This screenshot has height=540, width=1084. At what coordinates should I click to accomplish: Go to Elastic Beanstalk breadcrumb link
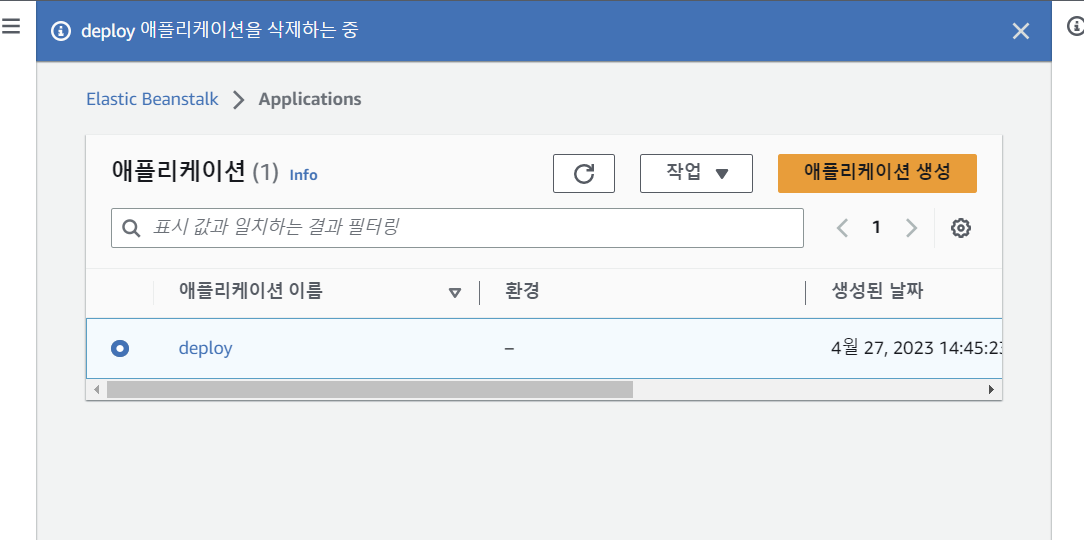coord(152,99)
